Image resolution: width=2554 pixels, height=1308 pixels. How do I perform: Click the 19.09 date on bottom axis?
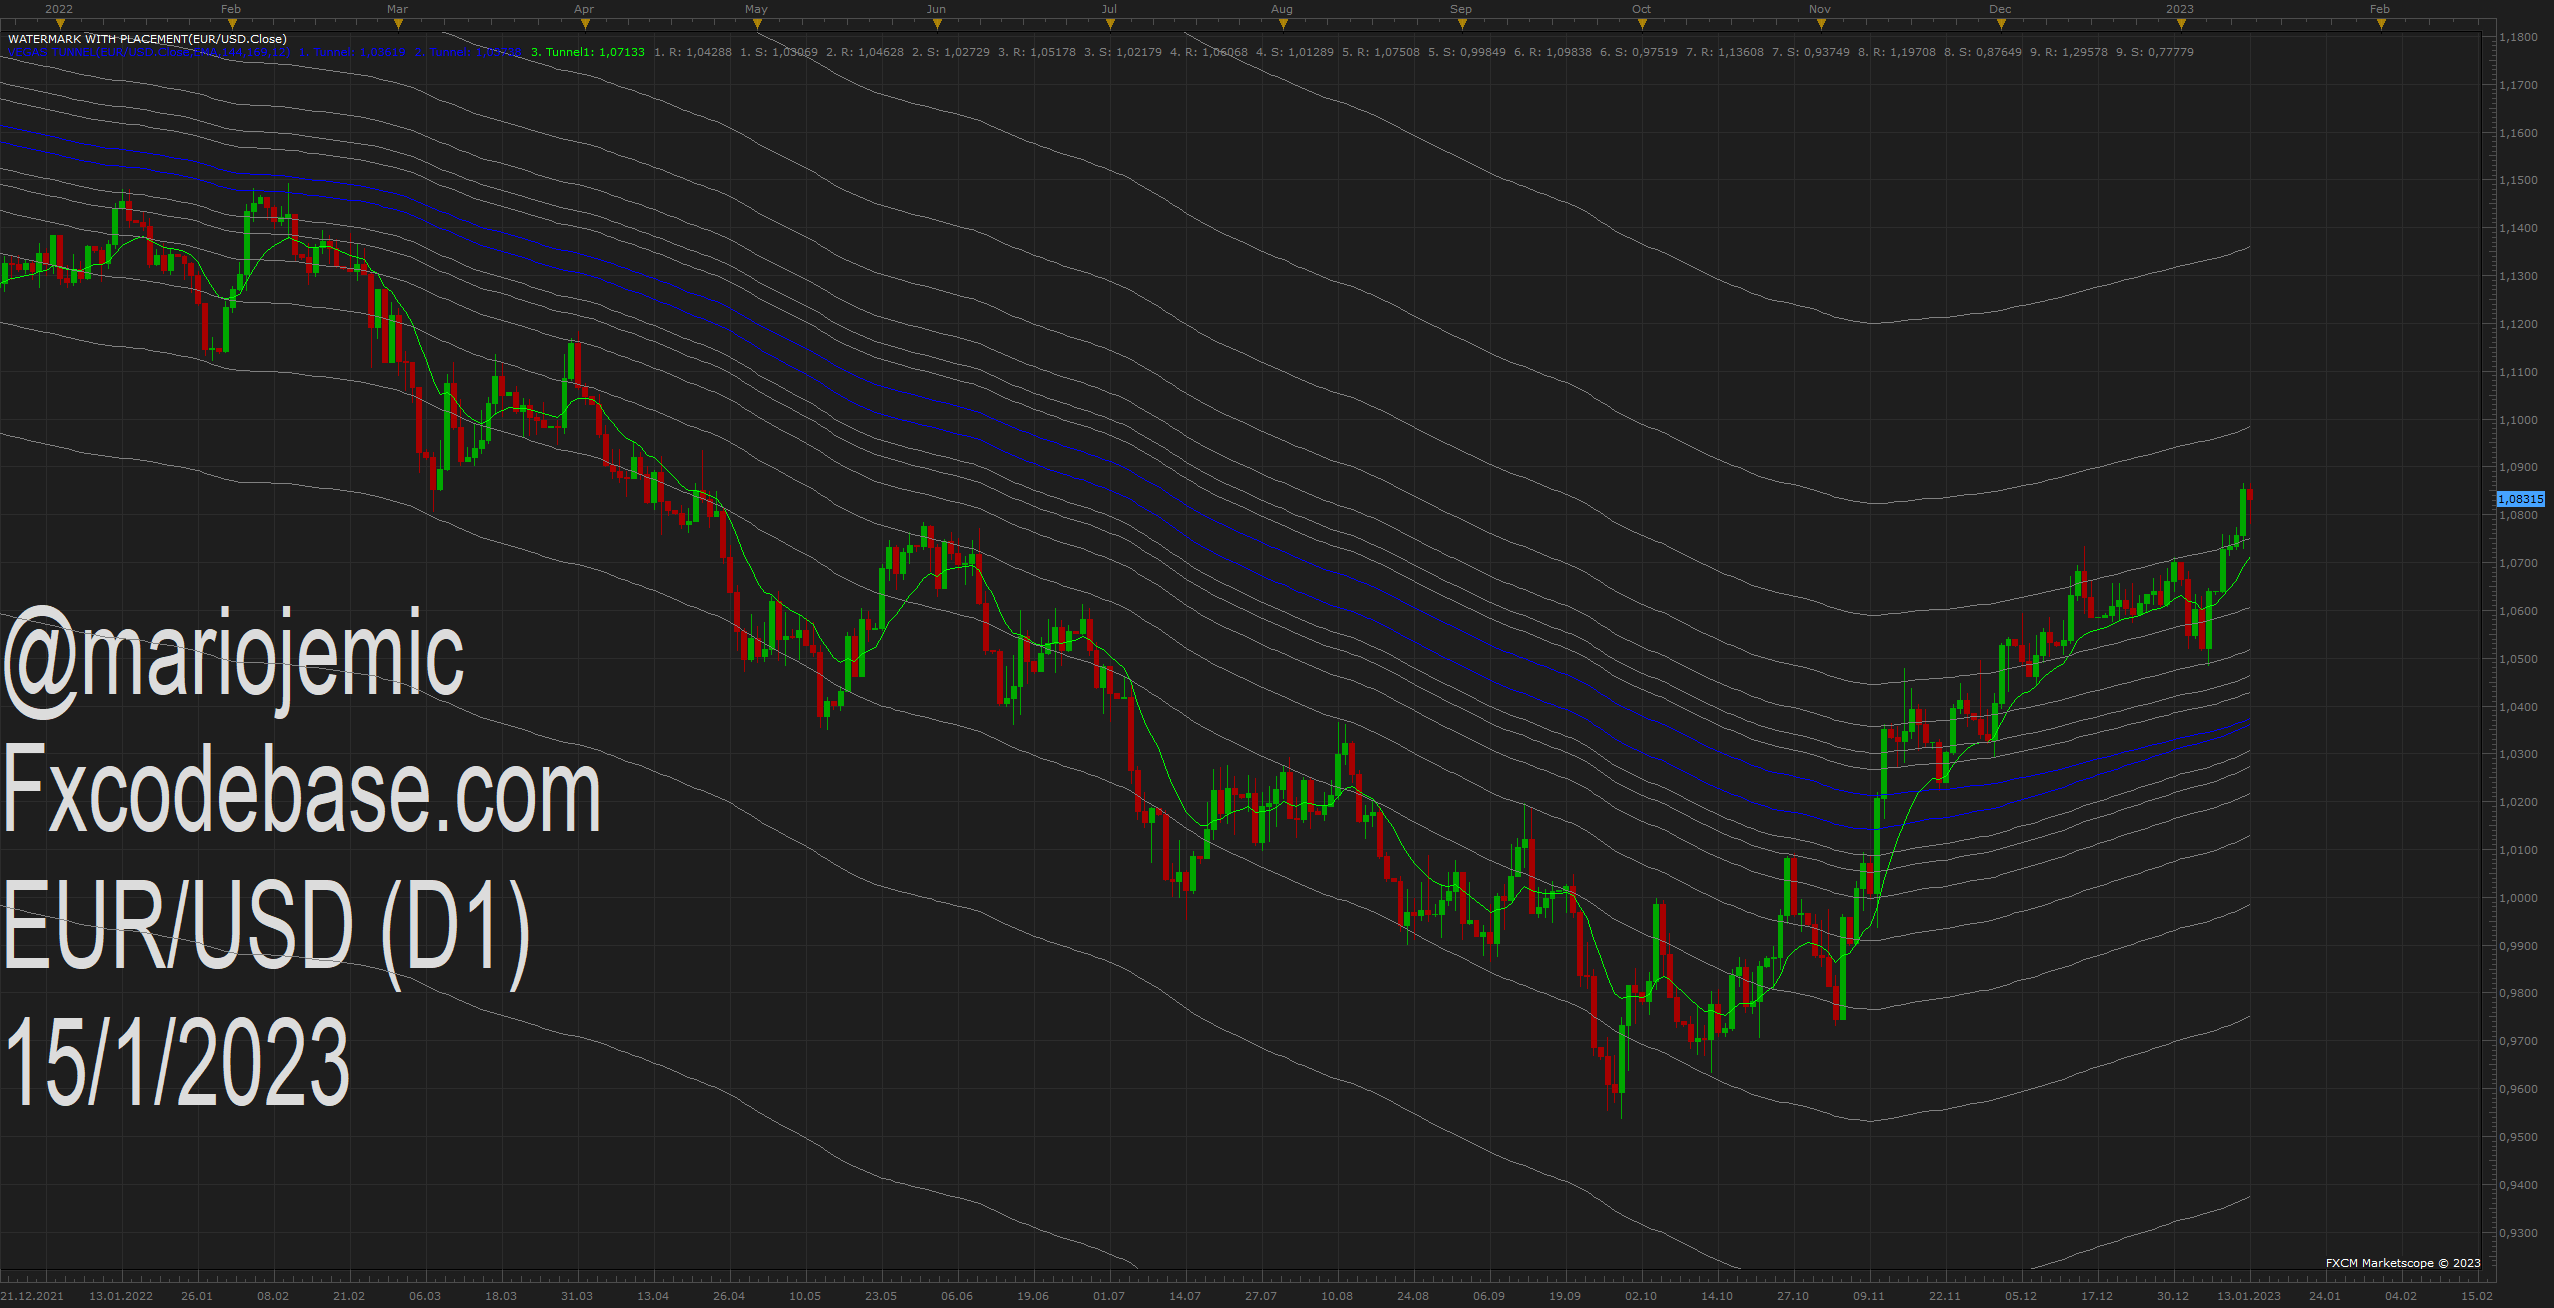[x=1565, y=1296]
